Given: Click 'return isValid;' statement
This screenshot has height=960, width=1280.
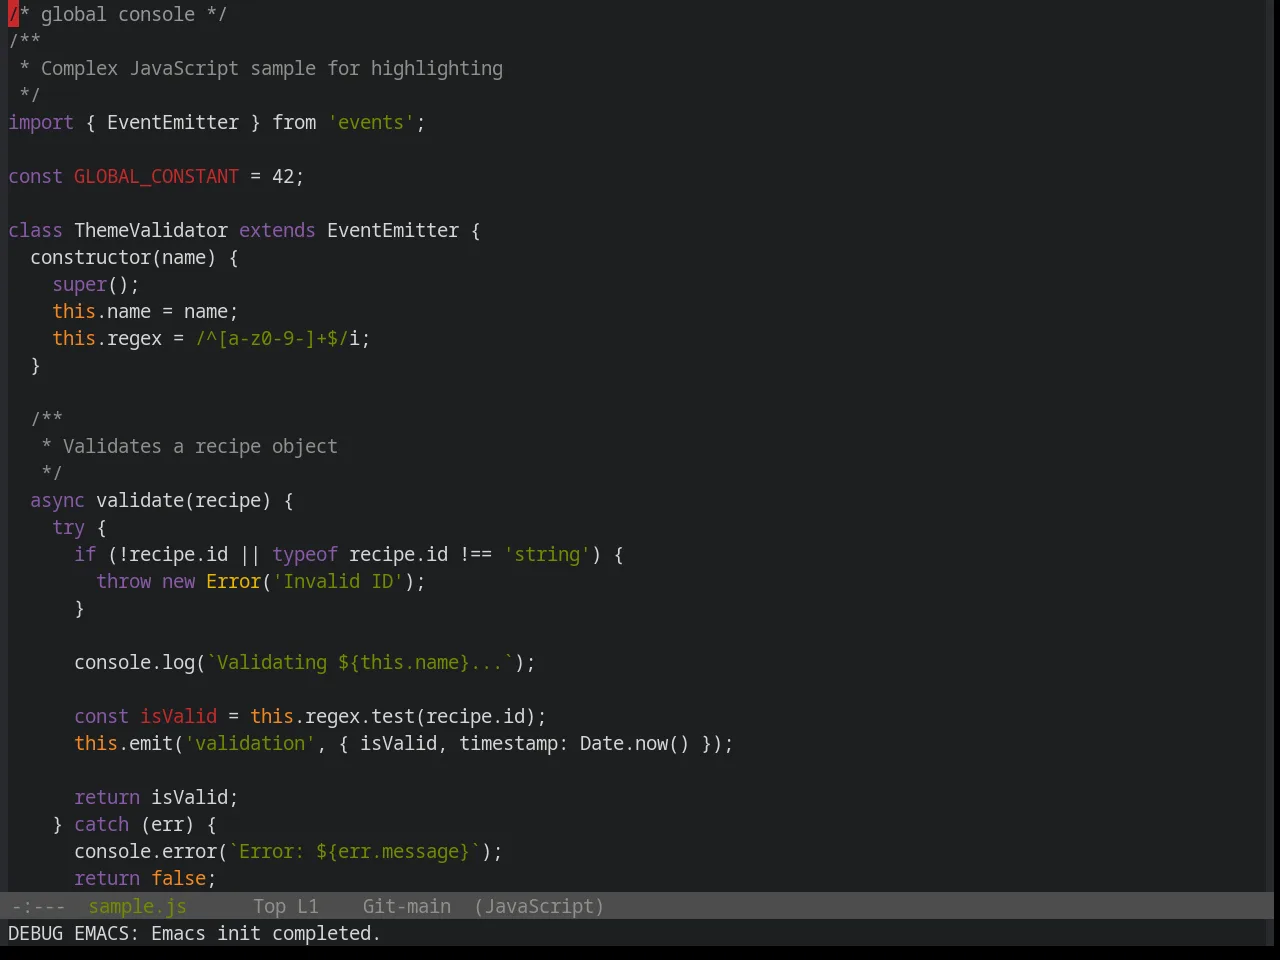Looking at the screenshot, I should (156, 797).
